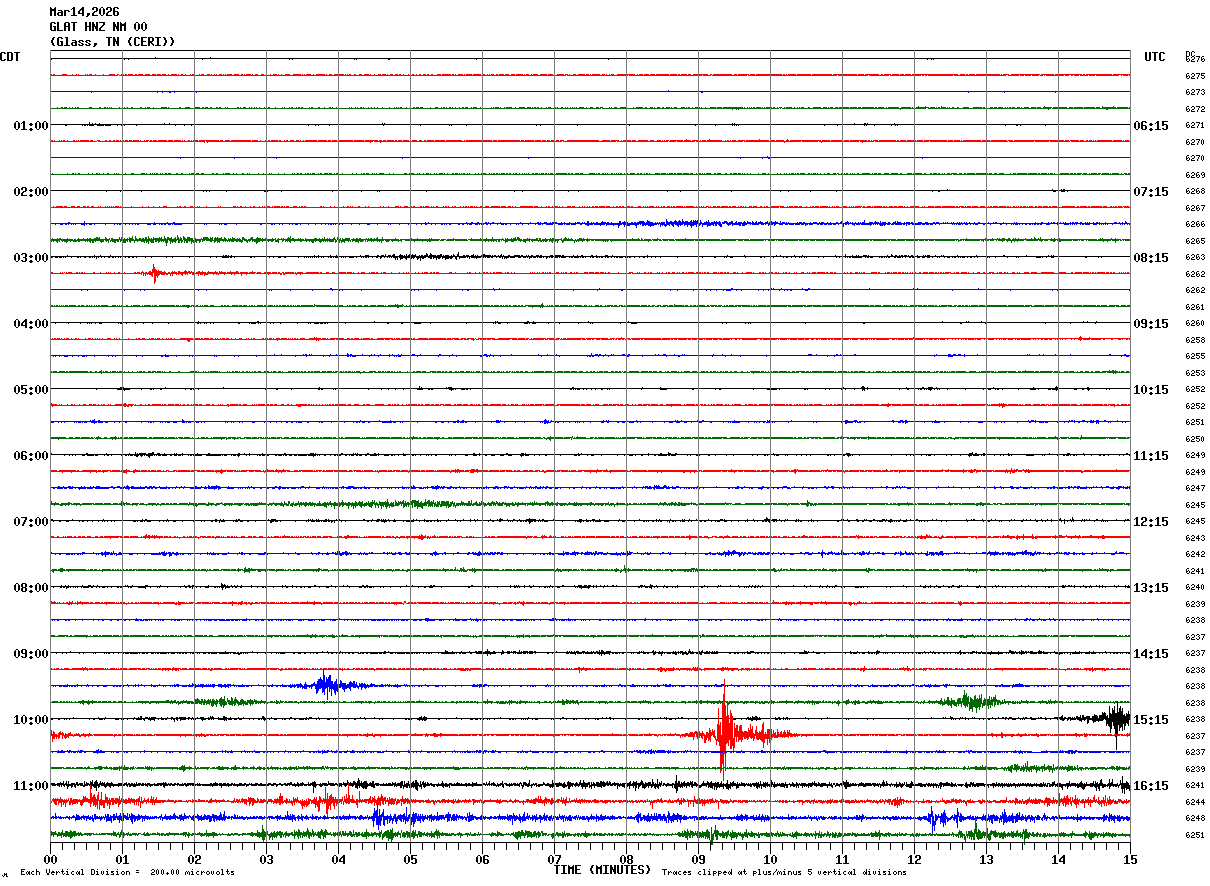Click the DC column header
Image resolution: width=1210 pixels, height=886 pixels.
click(x=1190, y=54)
